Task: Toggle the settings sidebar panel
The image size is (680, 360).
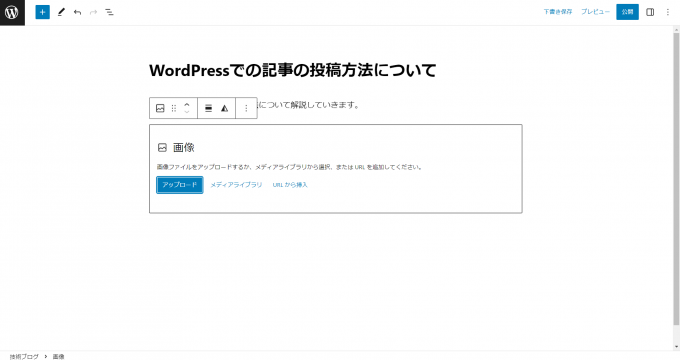Action: coord(650,12)
